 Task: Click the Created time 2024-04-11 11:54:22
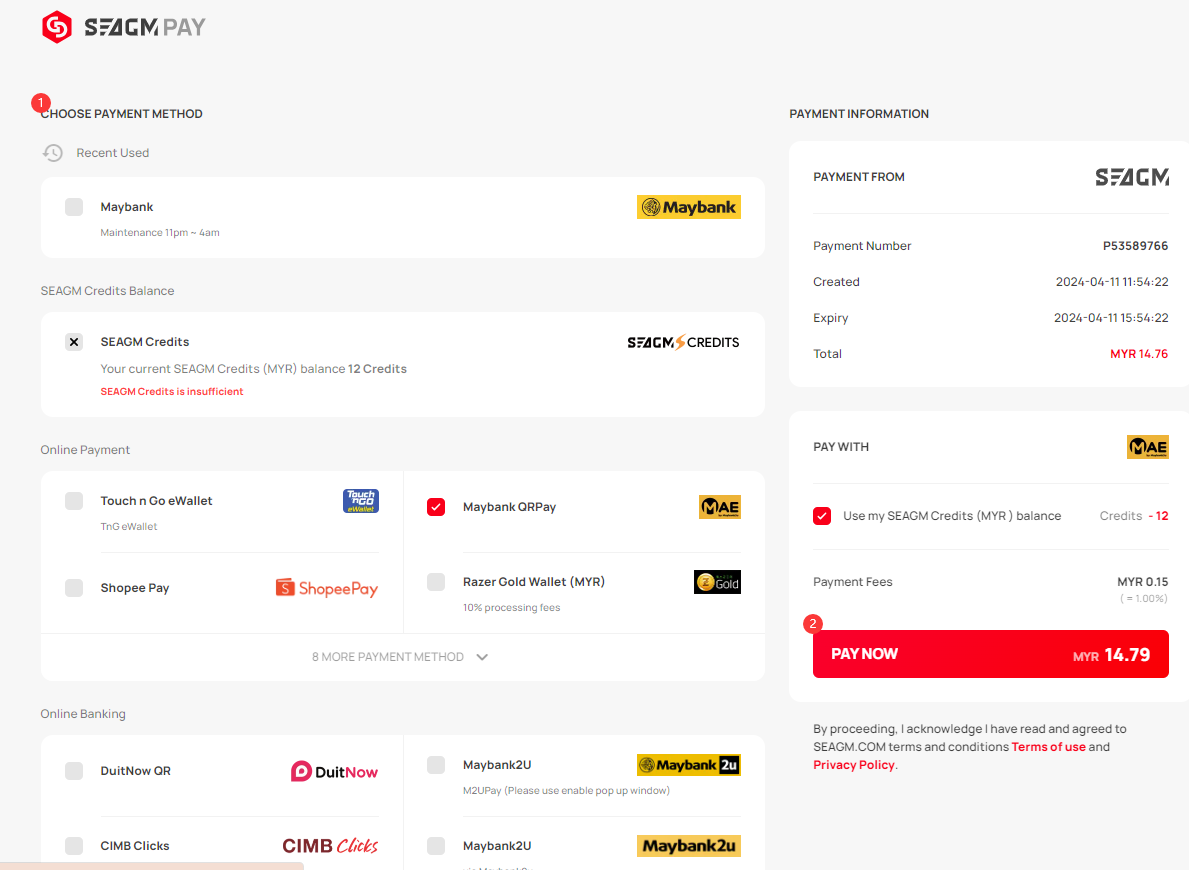(x=1112, y=281)
